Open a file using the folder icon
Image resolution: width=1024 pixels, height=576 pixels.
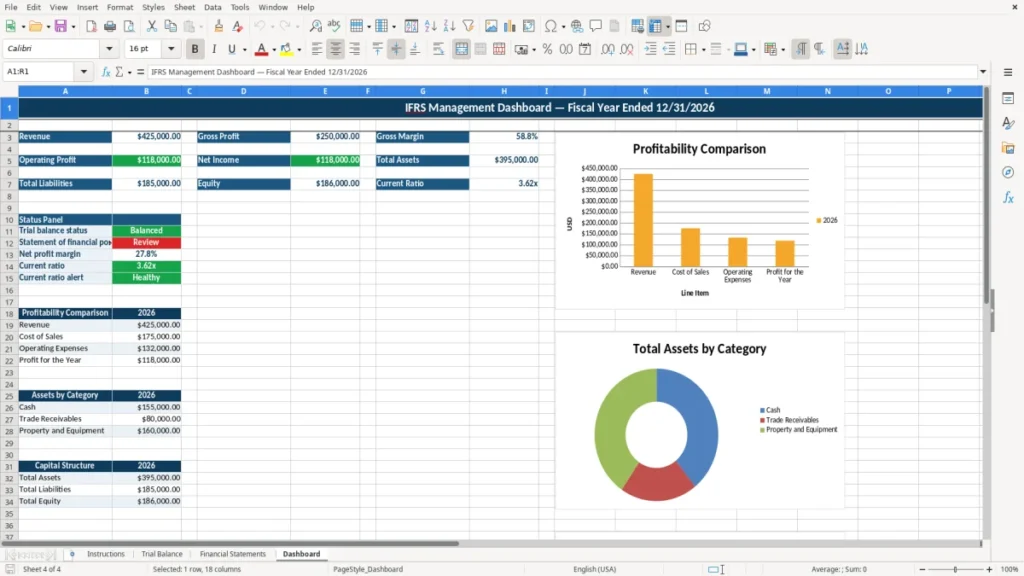[35, 26]
